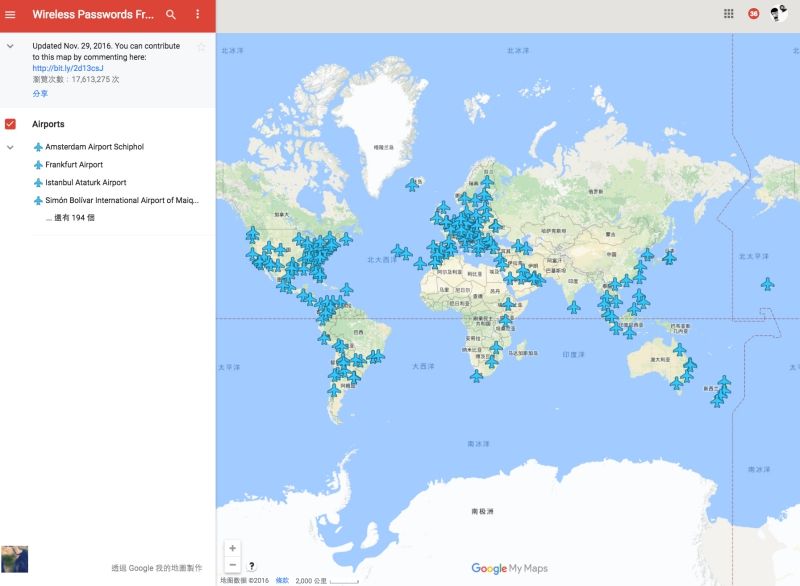This screenshot has height=586, width=800.
Task: Click the airplane marker over Greenland
Action: (x=412, y=185)
